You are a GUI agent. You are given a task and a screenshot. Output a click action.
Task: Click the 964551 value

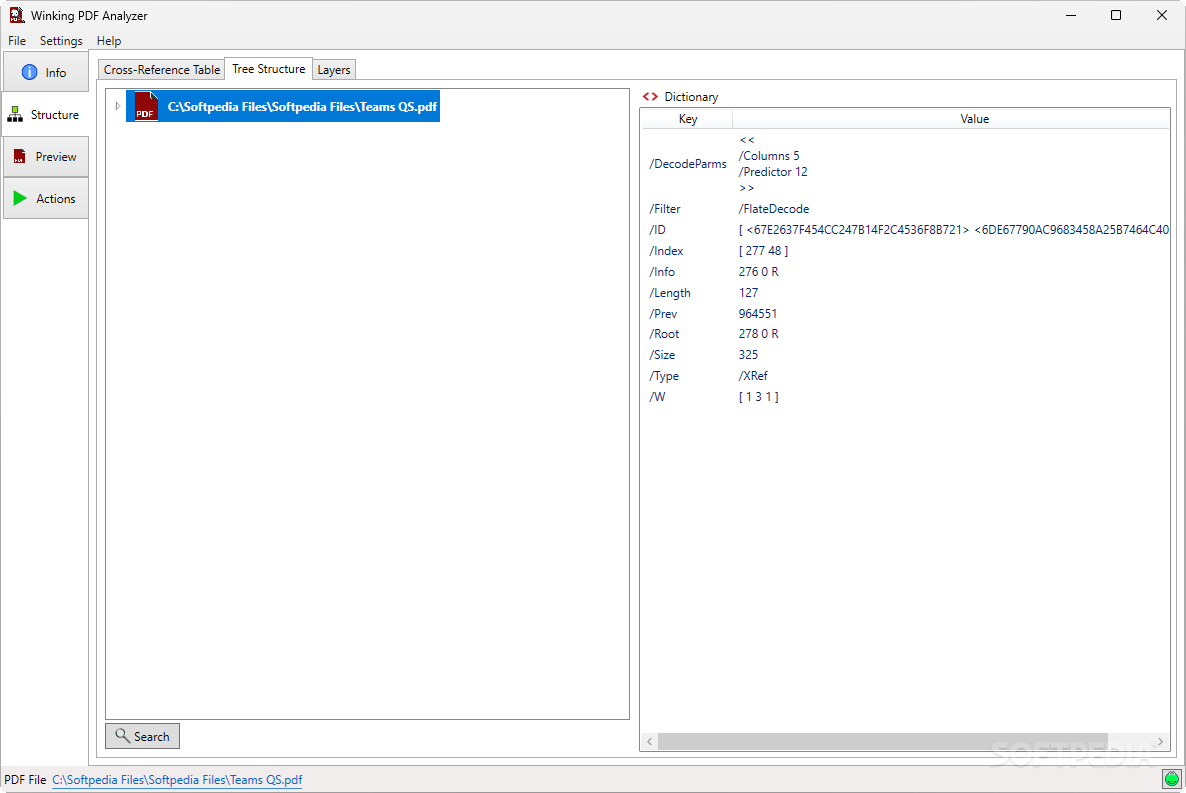(x=758, y=314)
